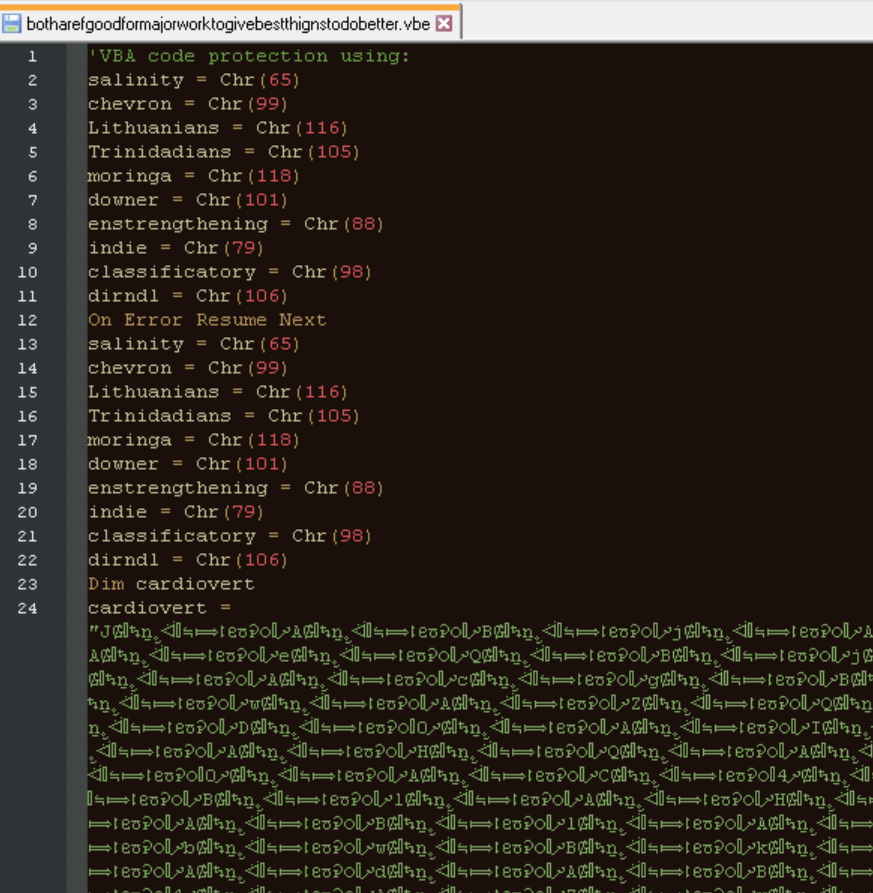Click line number 12 in the gutter
Viewport: 873px width, 893px height.
(27, 320)
